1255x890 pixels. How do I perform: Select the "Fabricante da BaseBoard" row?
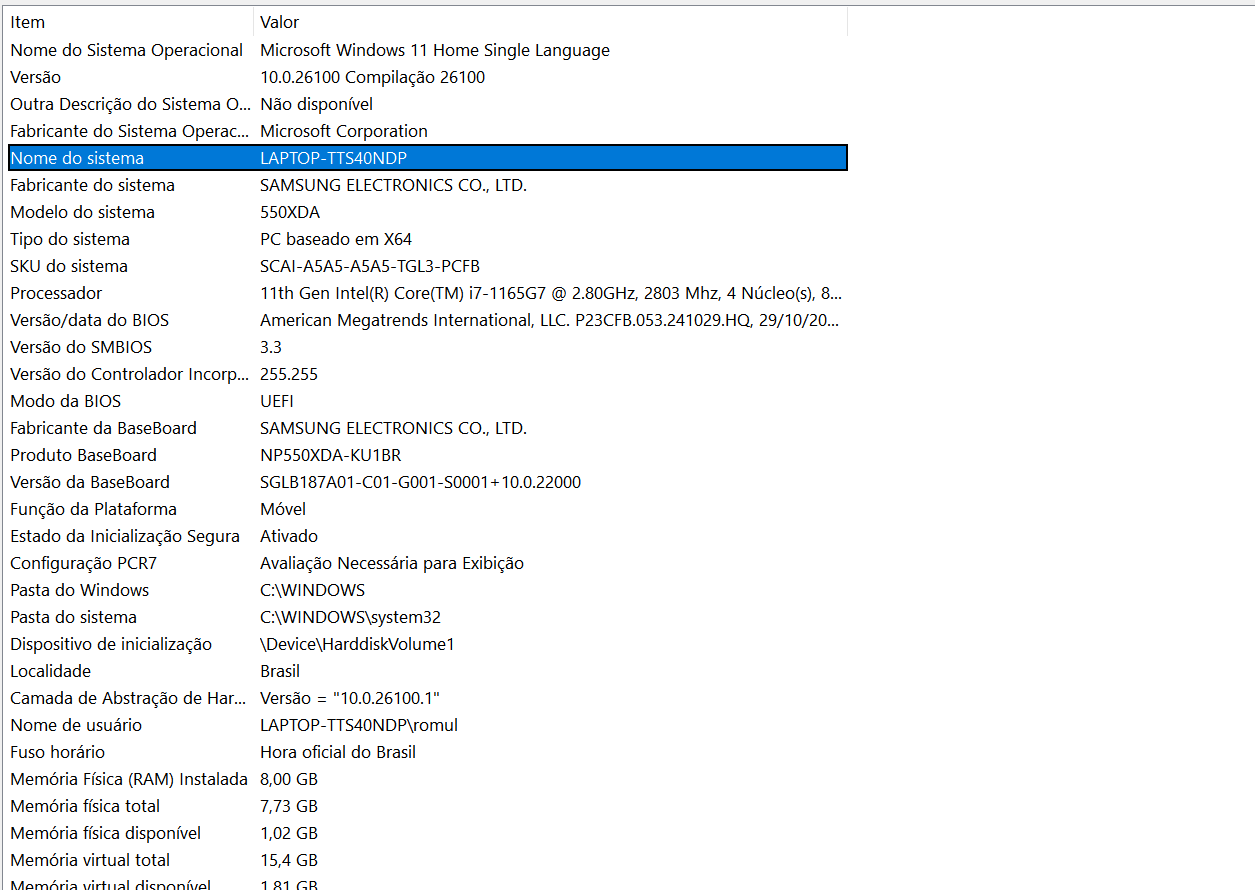click(x=428, y=428)
